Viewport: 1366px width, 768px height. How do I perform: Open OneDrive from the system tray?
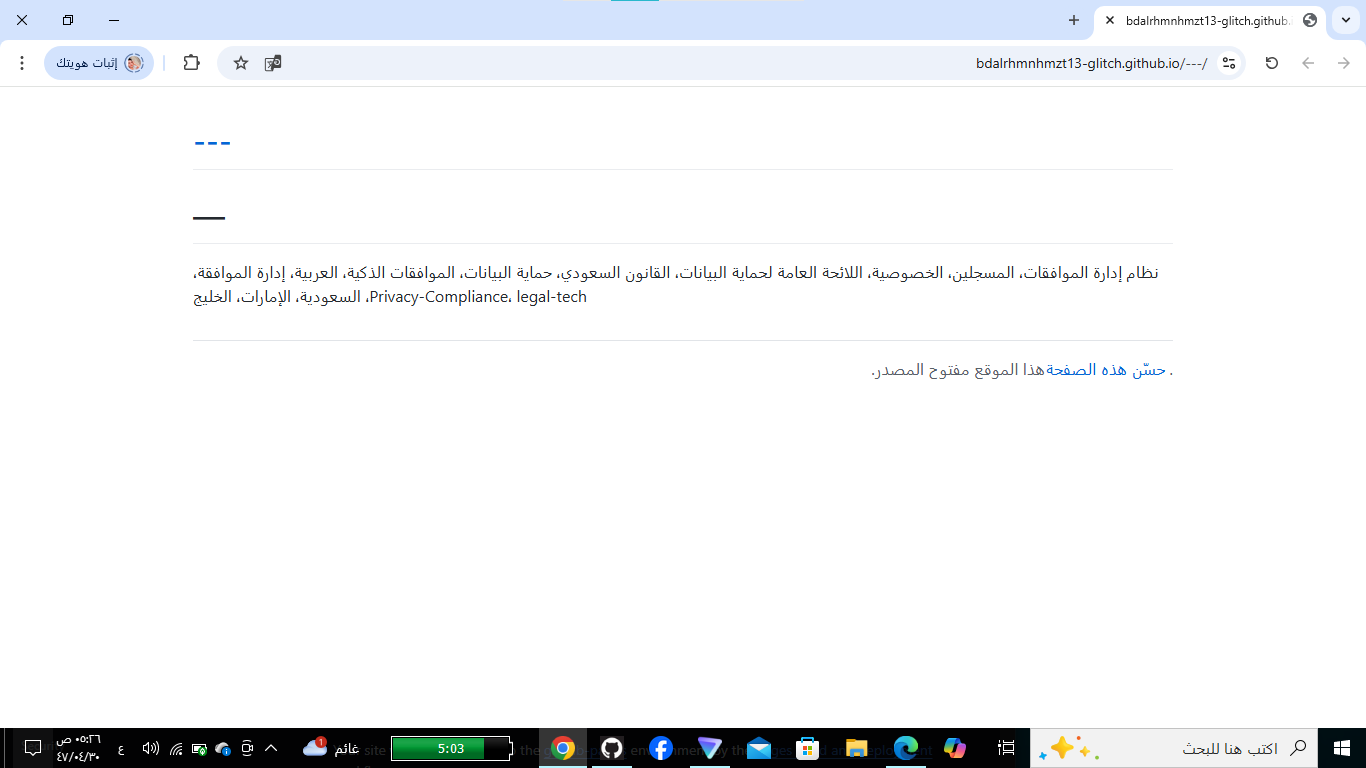[x=222, y=747]
